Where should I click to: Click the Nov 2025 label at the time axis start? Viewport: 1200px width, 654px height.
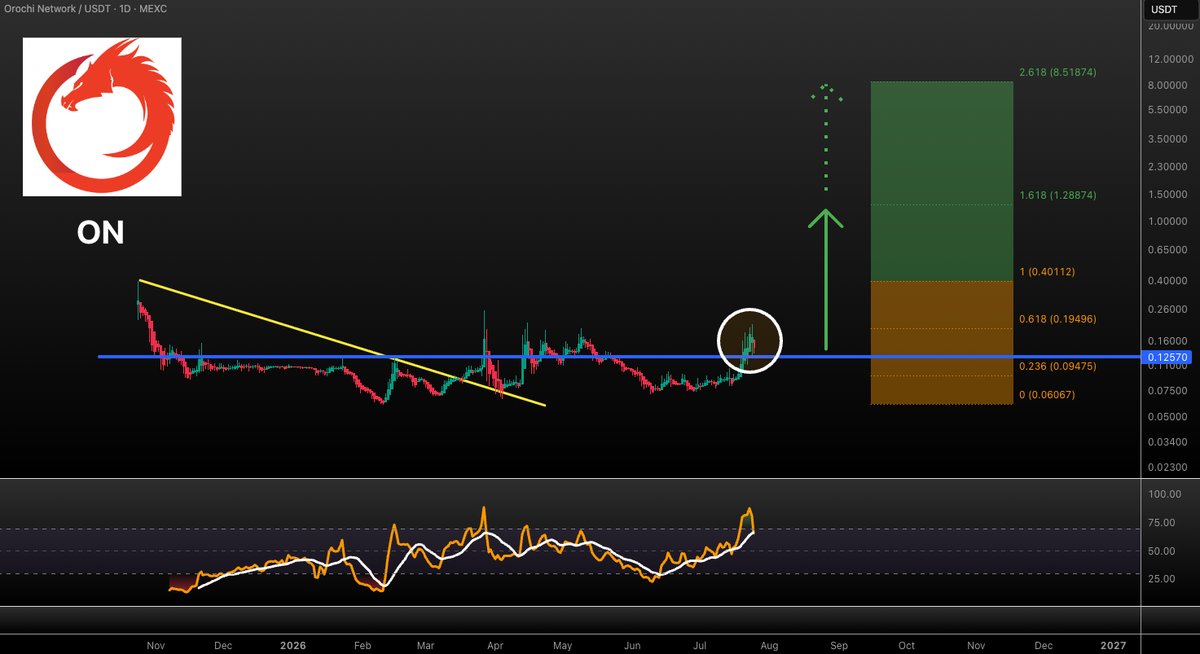[155, 647]
